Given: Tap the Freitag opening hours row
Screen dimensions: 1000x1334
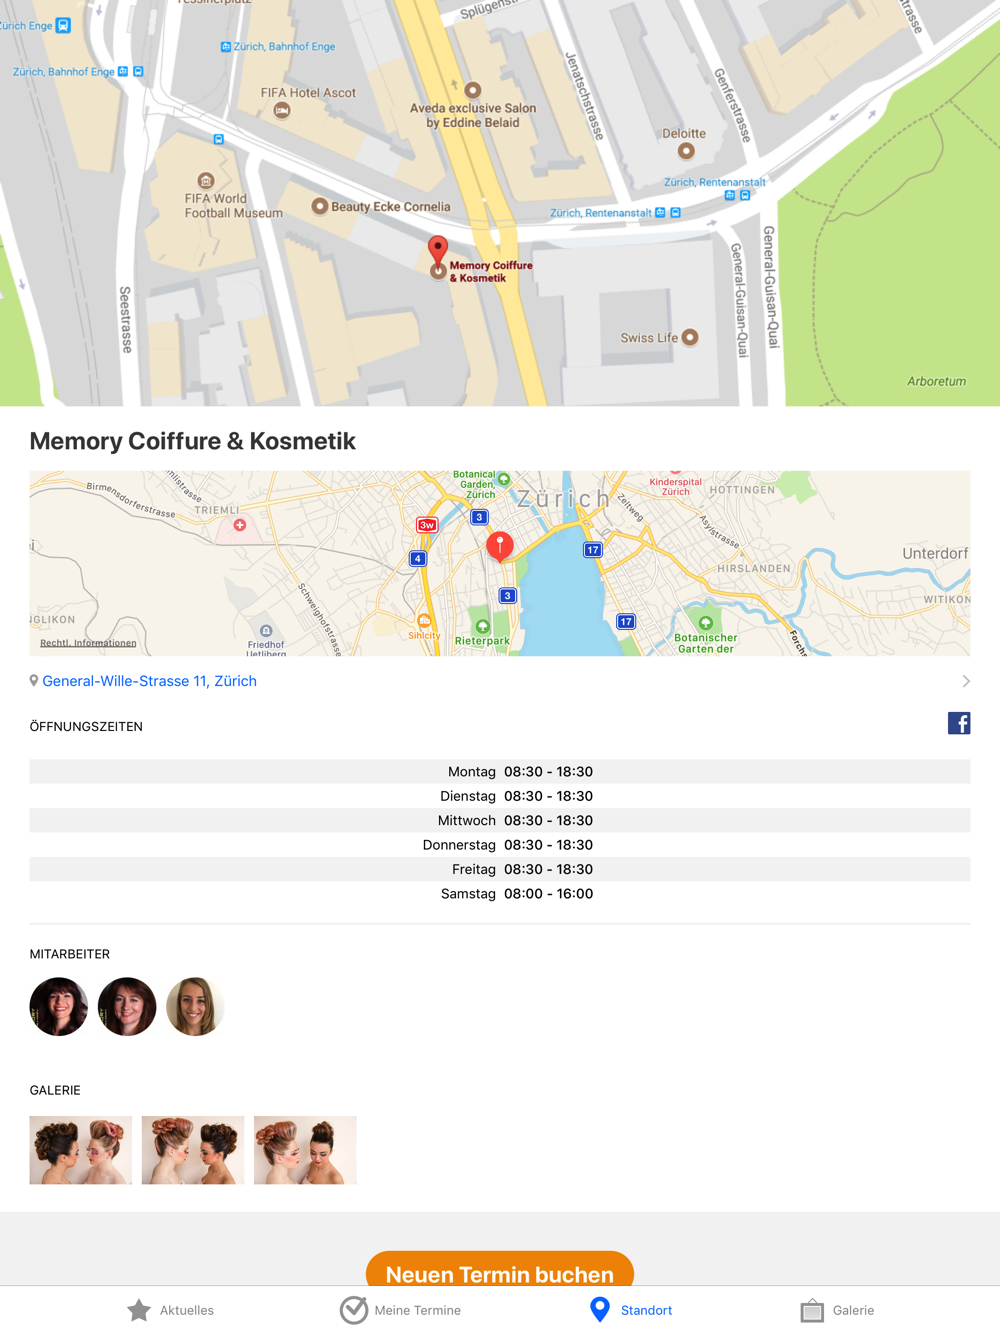Looking at the screenshot, I should click(500, 869).
